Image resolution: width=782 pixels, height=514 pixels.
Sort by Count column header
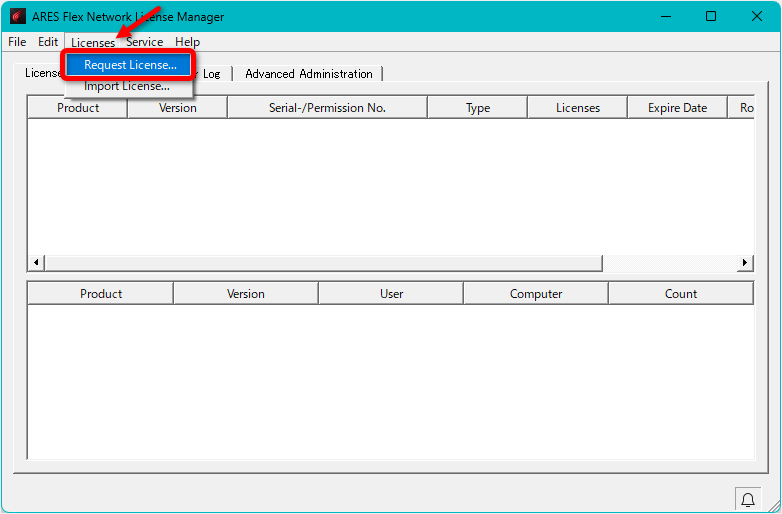(x=681, y=294)
